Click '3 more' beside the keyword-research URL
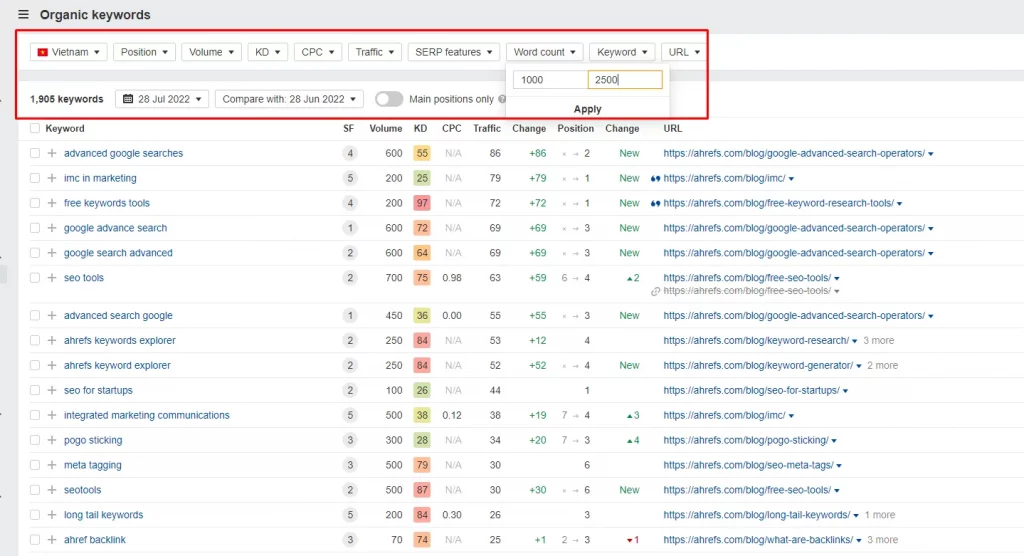Viewport: 1024px width, 556px height. 878,340
